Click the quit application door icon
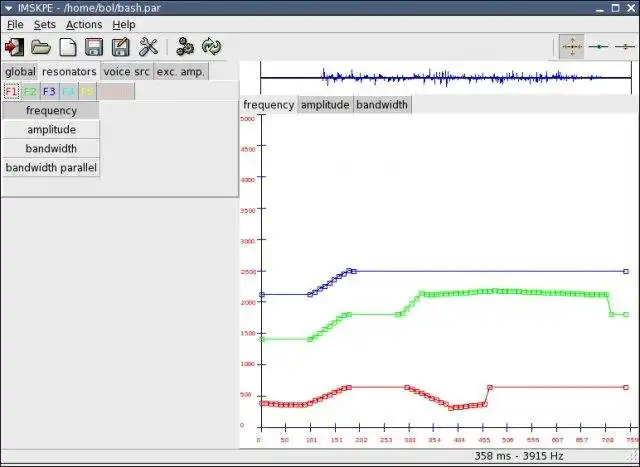The image size is (640, 467). [14, 47]
